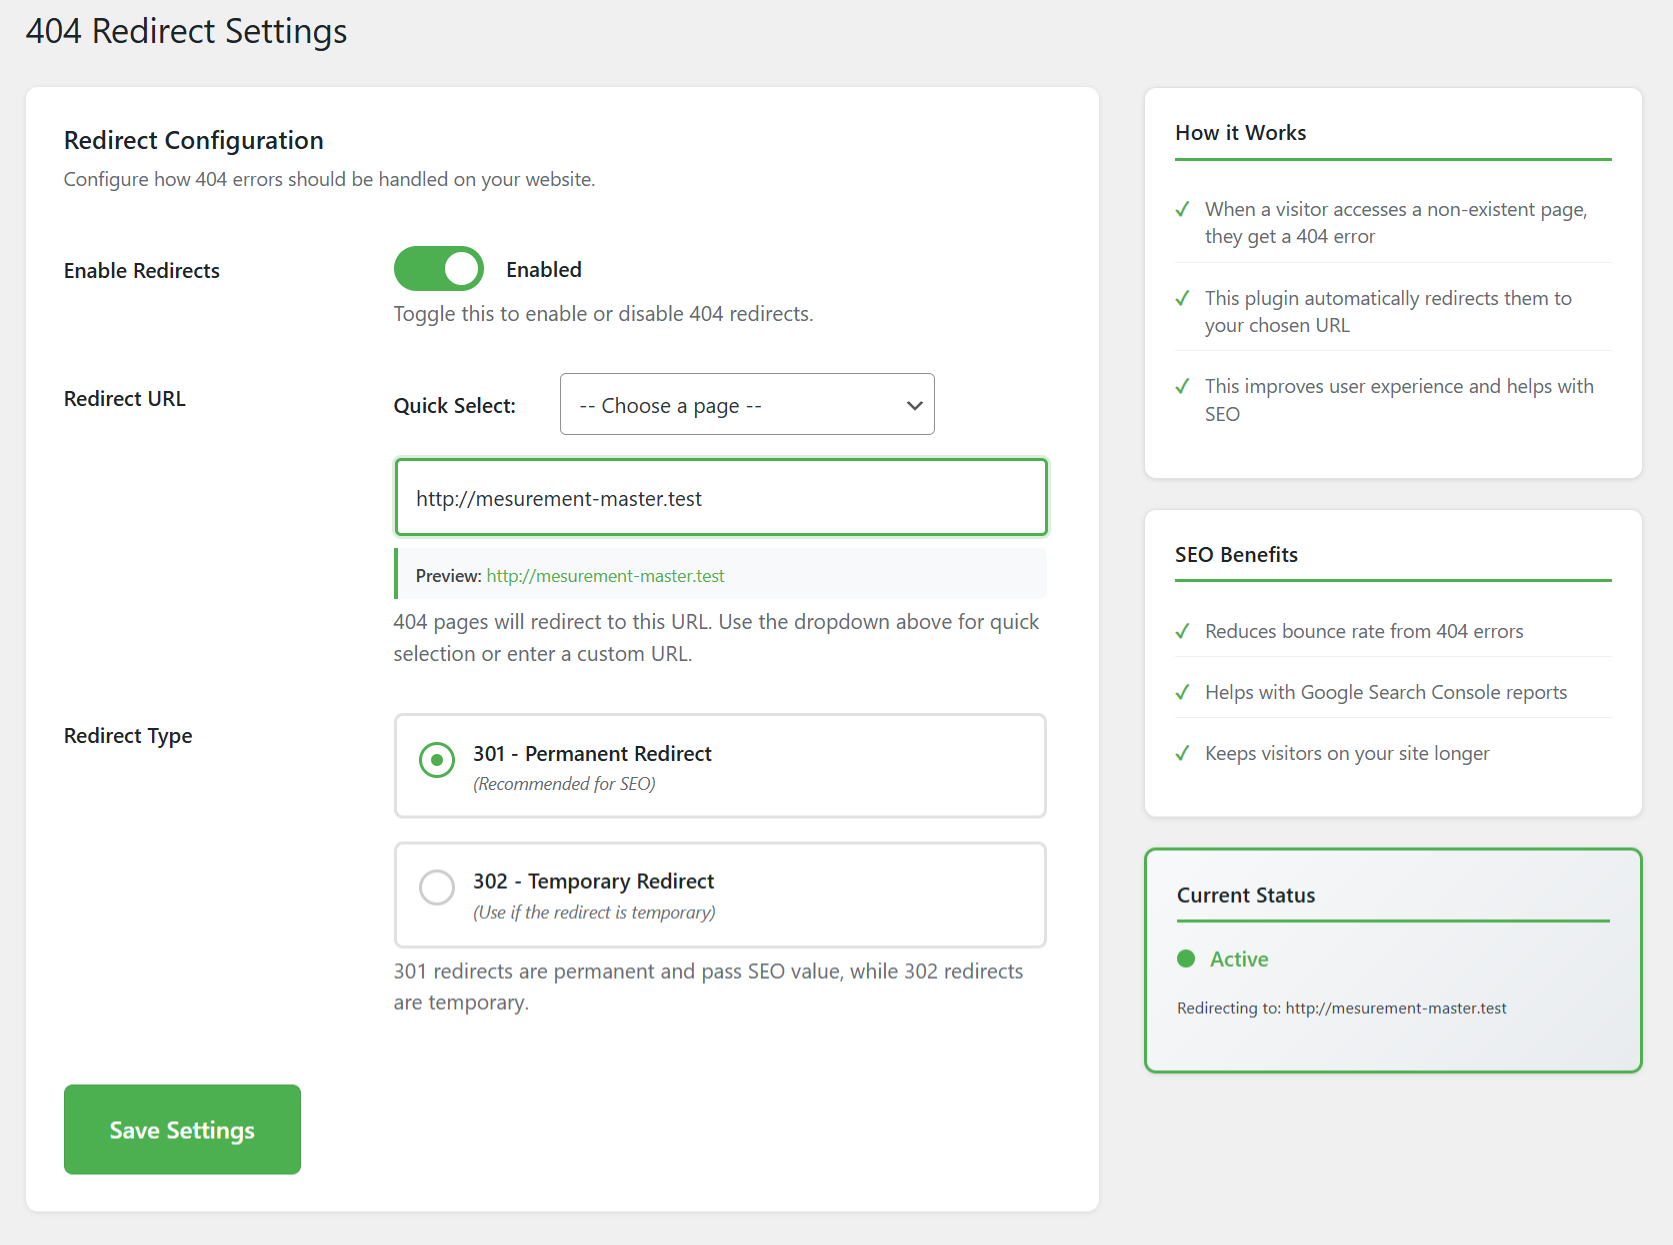Click the How it Works panel heading
This screenshot has width=1673, height=1245.
[1240, 133]
